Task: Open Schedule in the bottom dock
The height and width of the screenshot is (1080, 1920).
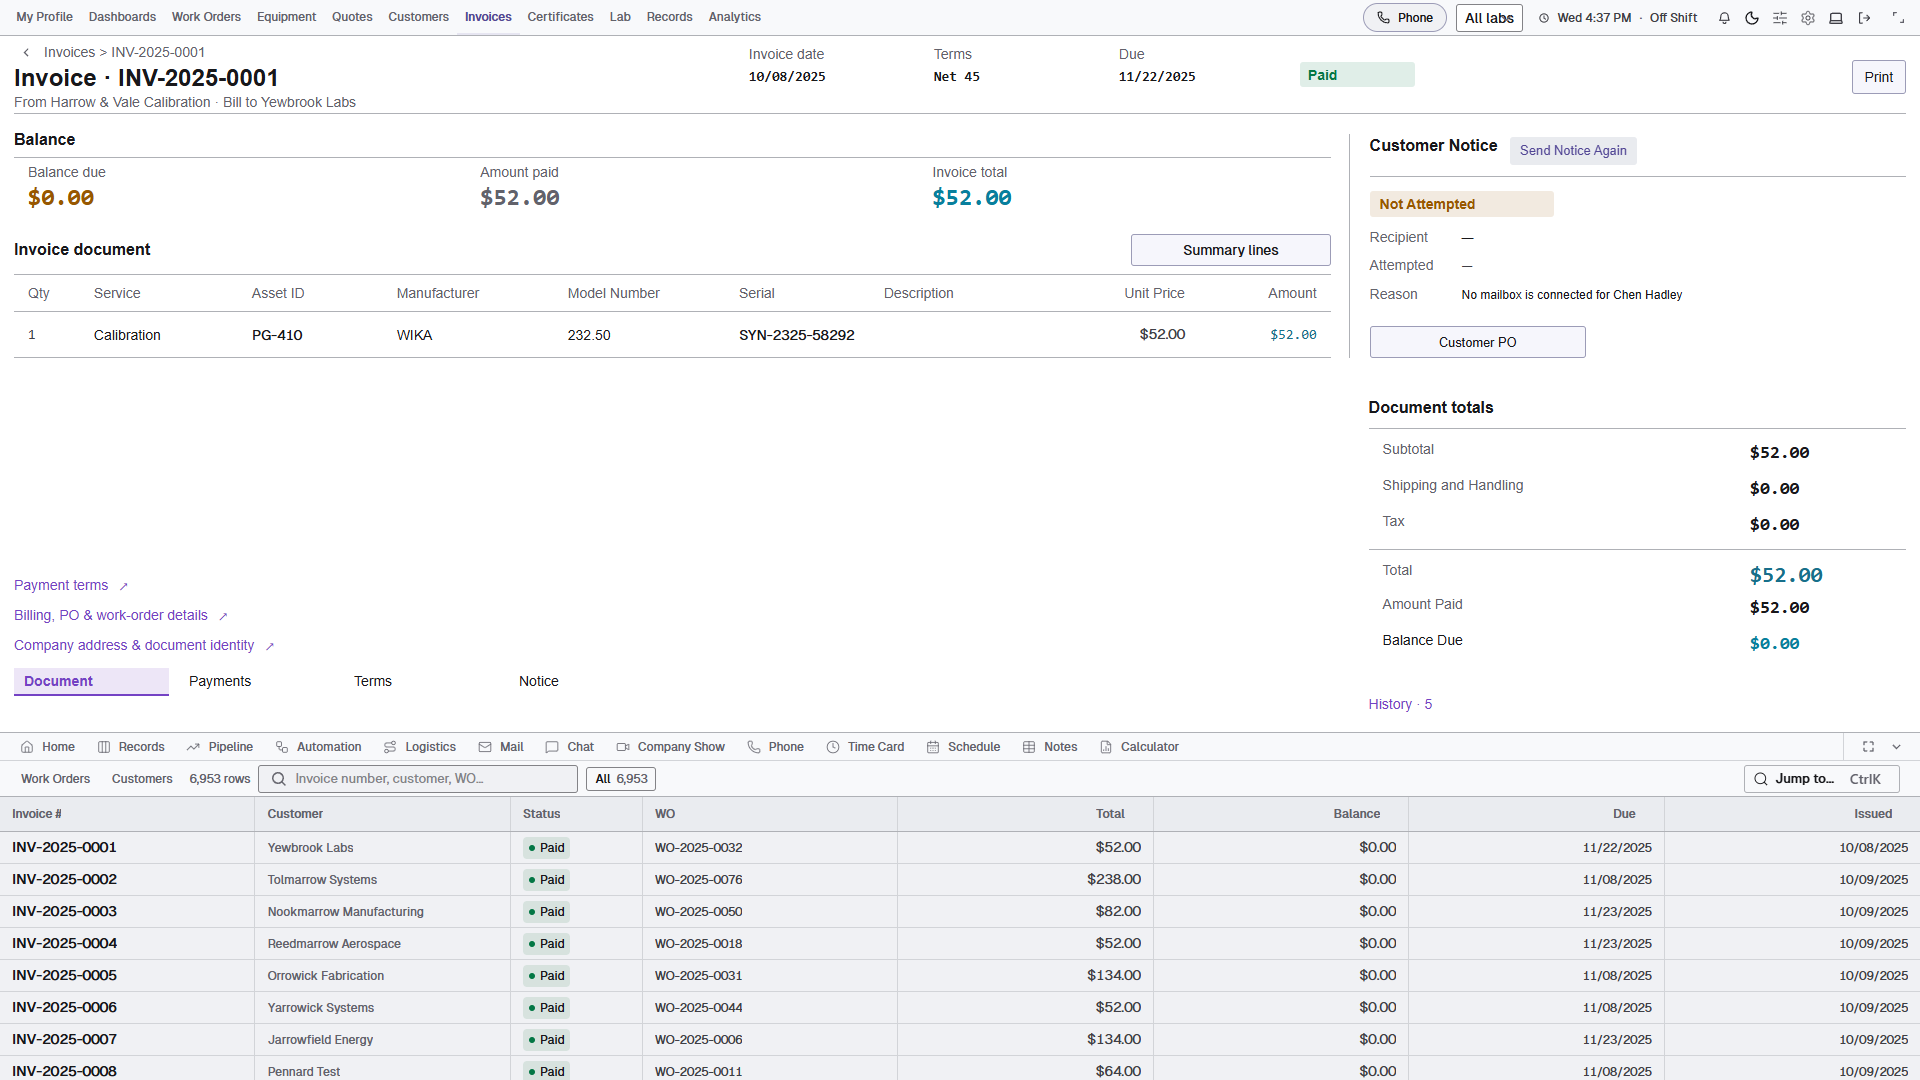Action: [963, 747]
